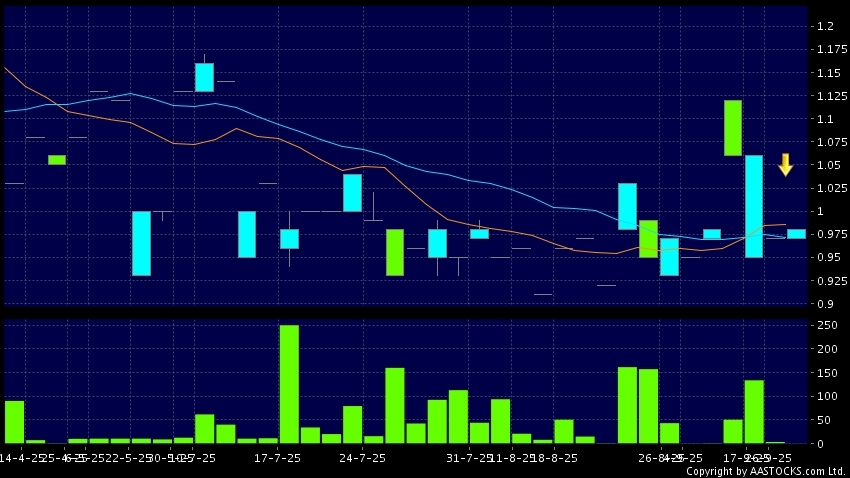Select the 0.9 price axis label
Viewport: 850px width, 478px height.
click(x=825, y=304)
